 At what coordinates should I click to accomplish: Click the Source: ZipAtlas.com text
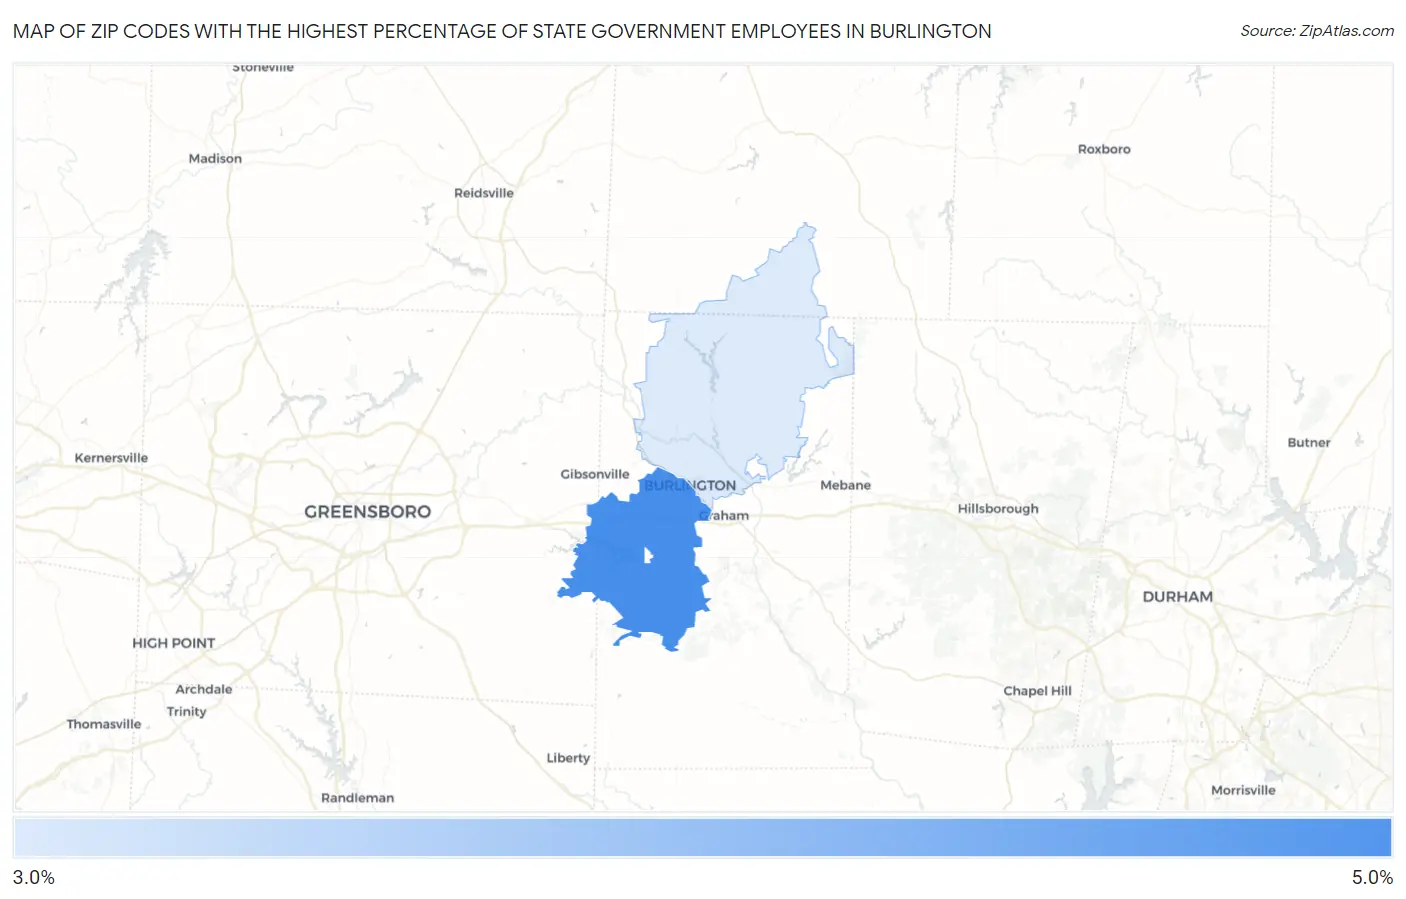click(1317, 31)
